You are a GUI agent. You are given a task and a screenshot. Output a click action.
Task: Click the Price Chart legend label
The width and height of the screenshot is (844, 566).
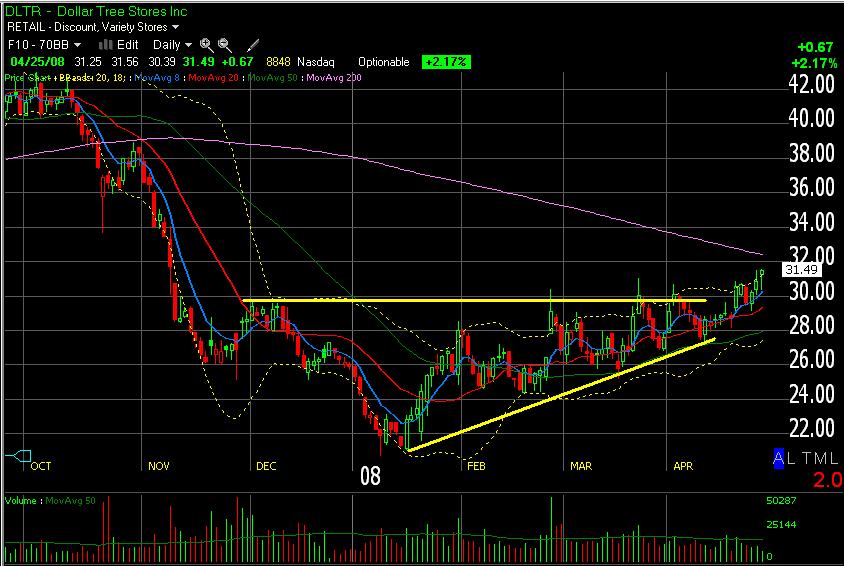click(27, 77)
